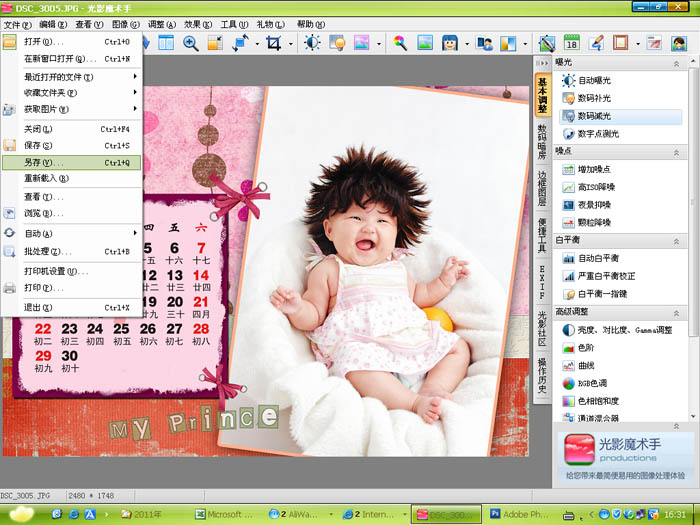Click the brush signature toolbar icon
This screenshot has height=525, width=700.
click(596, 43)
